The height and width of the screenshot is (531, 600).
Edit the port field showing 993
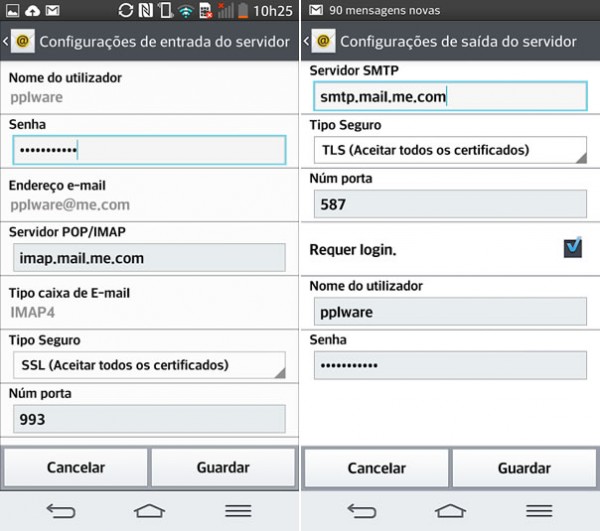(x=149, y=419)
